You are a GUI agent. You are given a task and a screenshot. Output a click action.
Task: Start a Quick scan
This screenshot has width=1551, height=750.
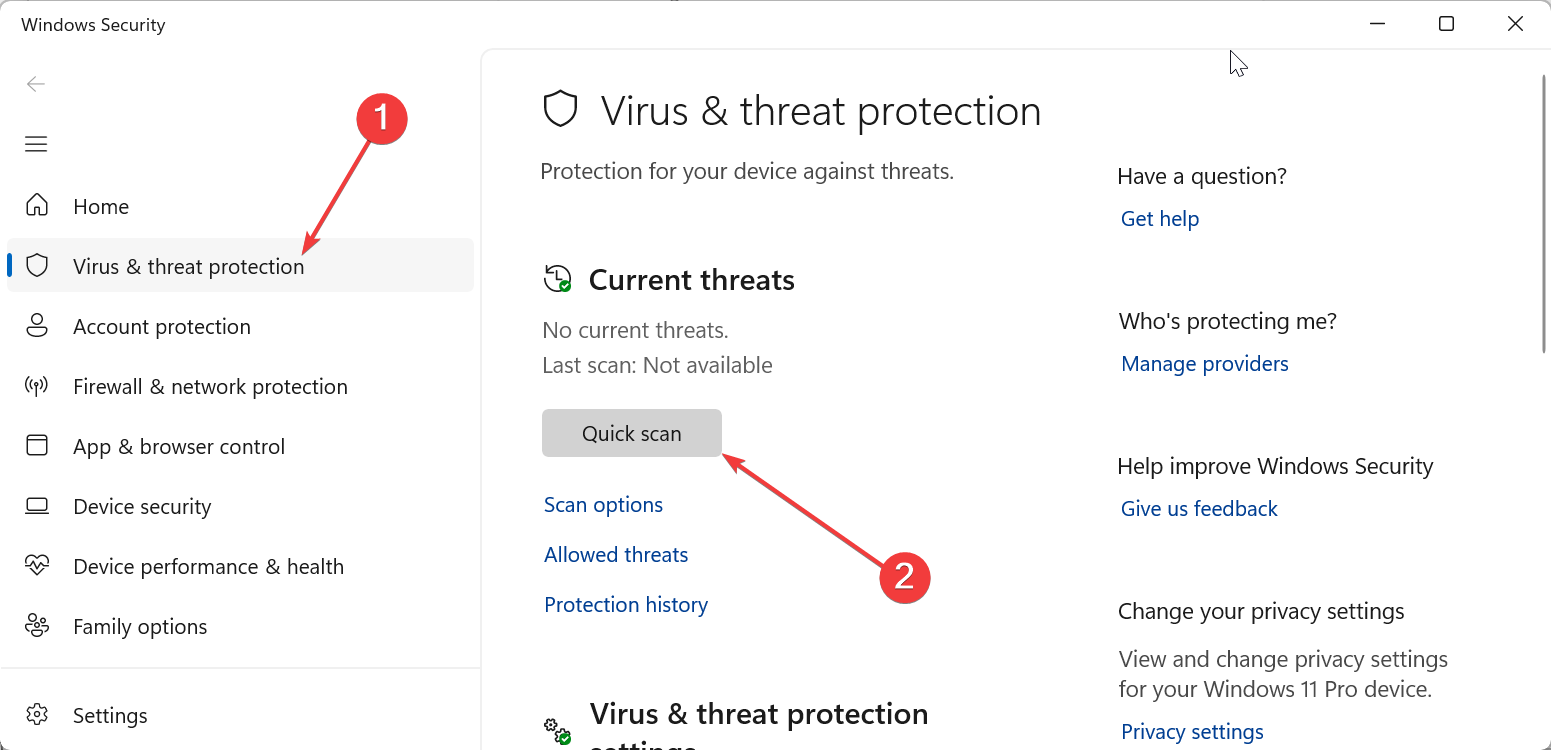coord(631,433)
